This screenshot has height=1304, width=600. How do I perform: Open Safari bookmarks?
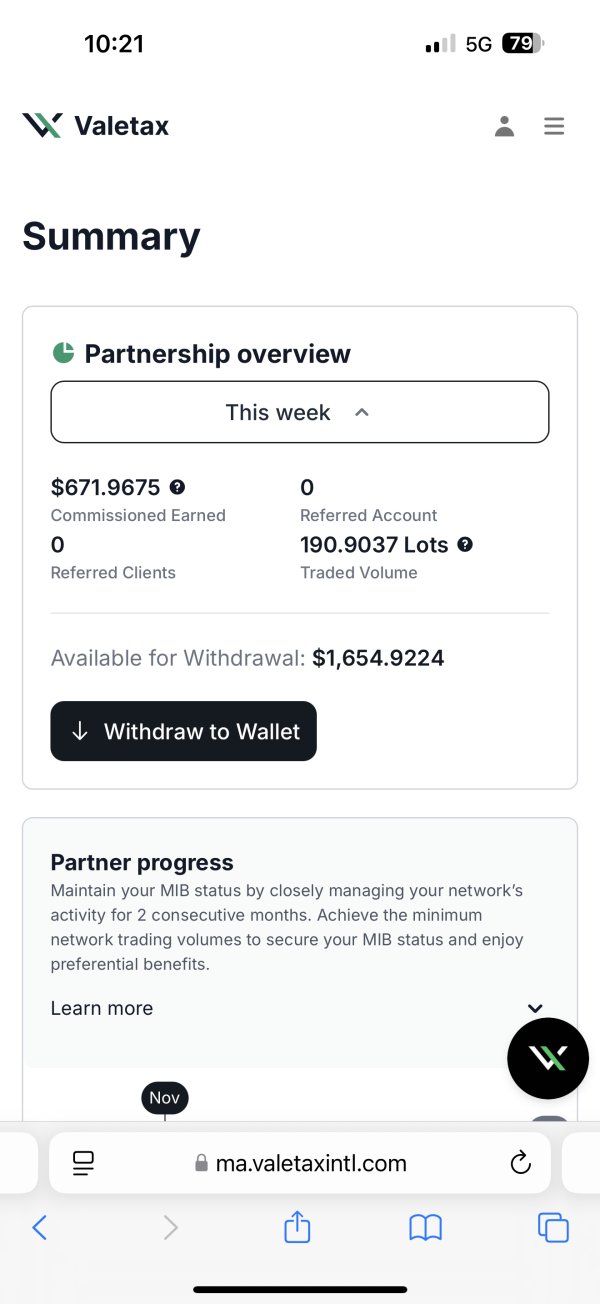tap(425, 1227)
